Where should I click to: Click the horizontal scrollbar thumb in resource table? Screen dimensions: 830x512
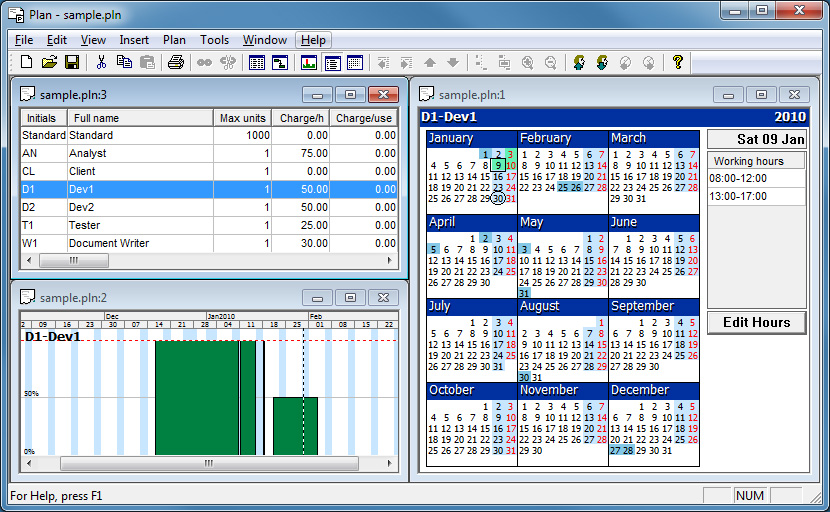point(74,261)
